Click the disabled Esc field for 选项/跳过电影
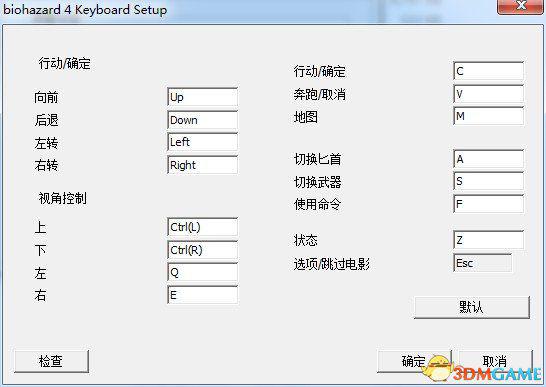 point(483,263)
